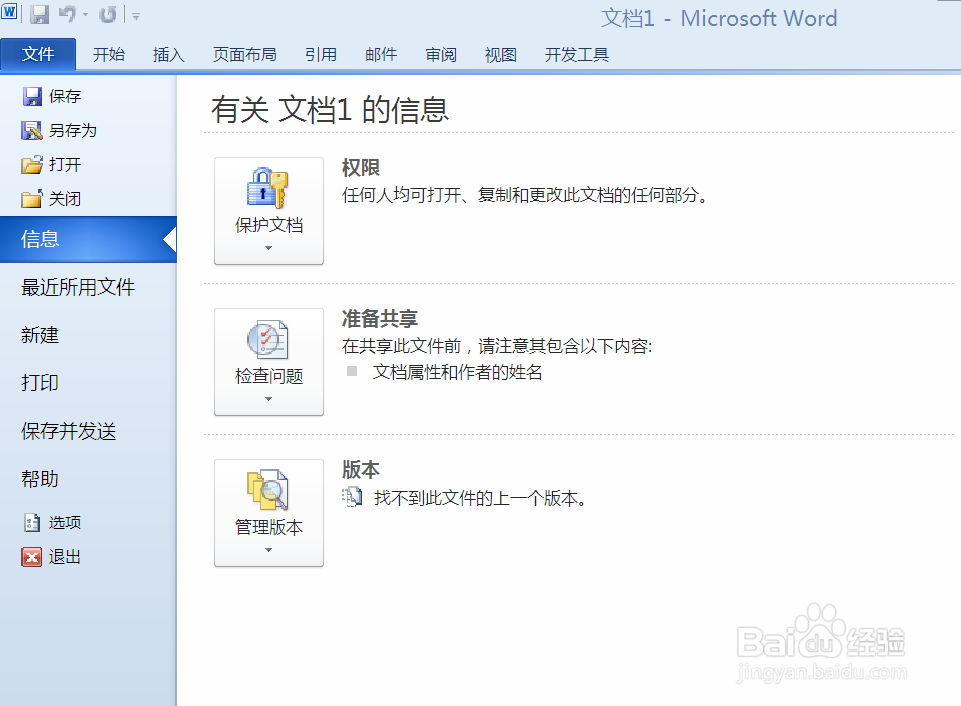Viewport: 961px width, 706px height.
Task: Open the Undo history dropdown arrow
Action: coord(85,15)
